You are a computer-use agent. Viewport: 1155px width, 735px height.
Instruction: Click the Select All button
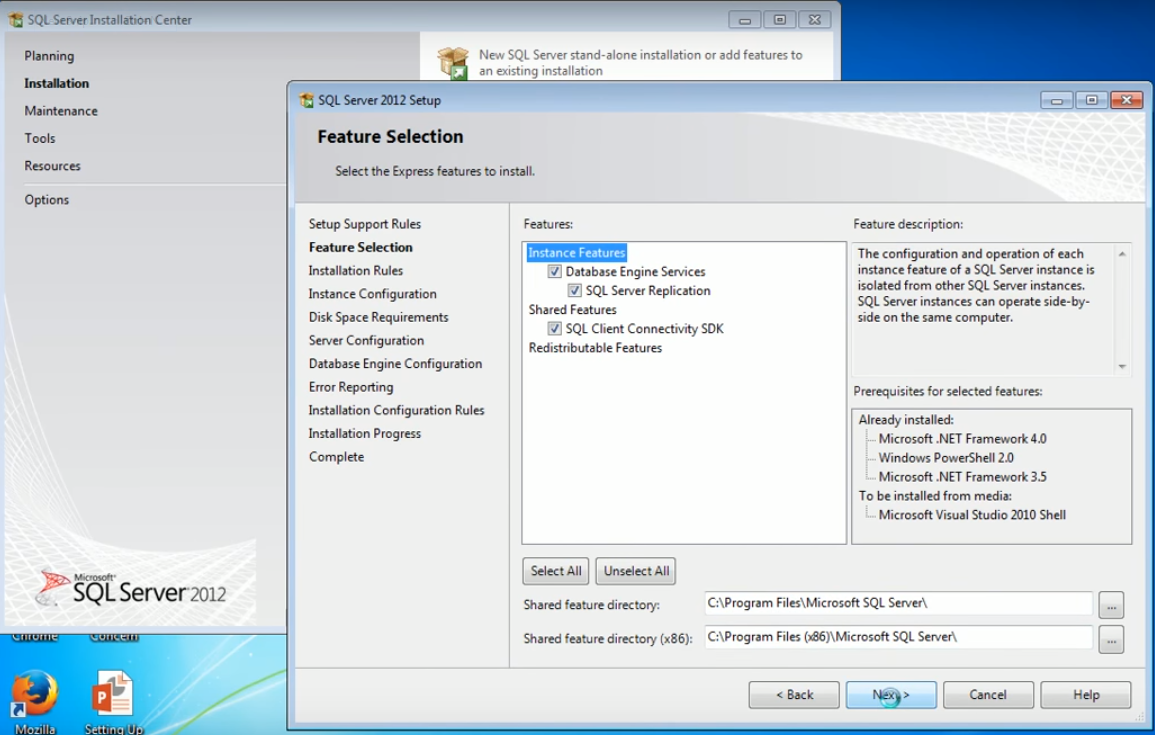tap(556, 571)
